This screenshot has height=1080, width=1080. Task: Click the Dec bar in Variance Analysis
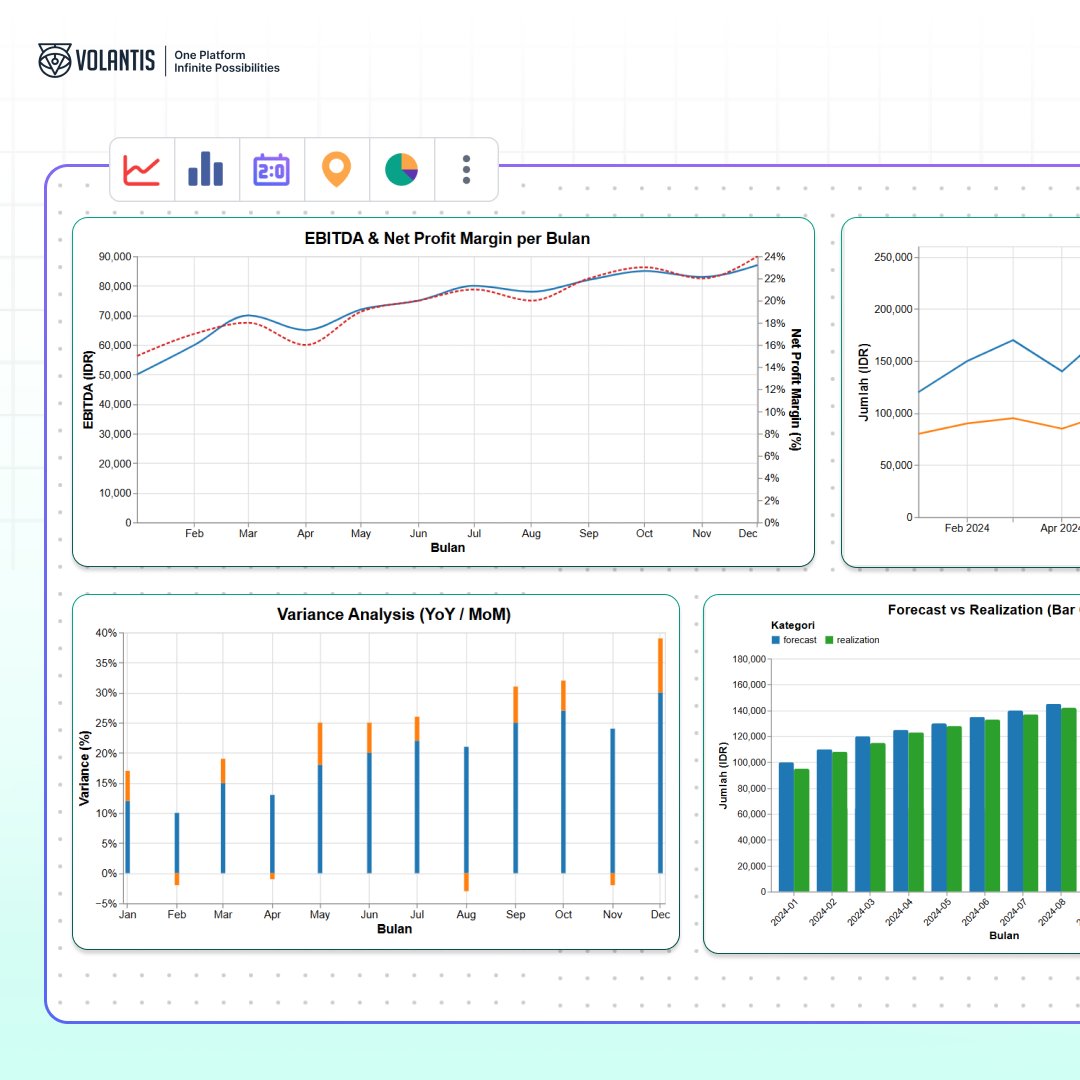click(661, 756)
